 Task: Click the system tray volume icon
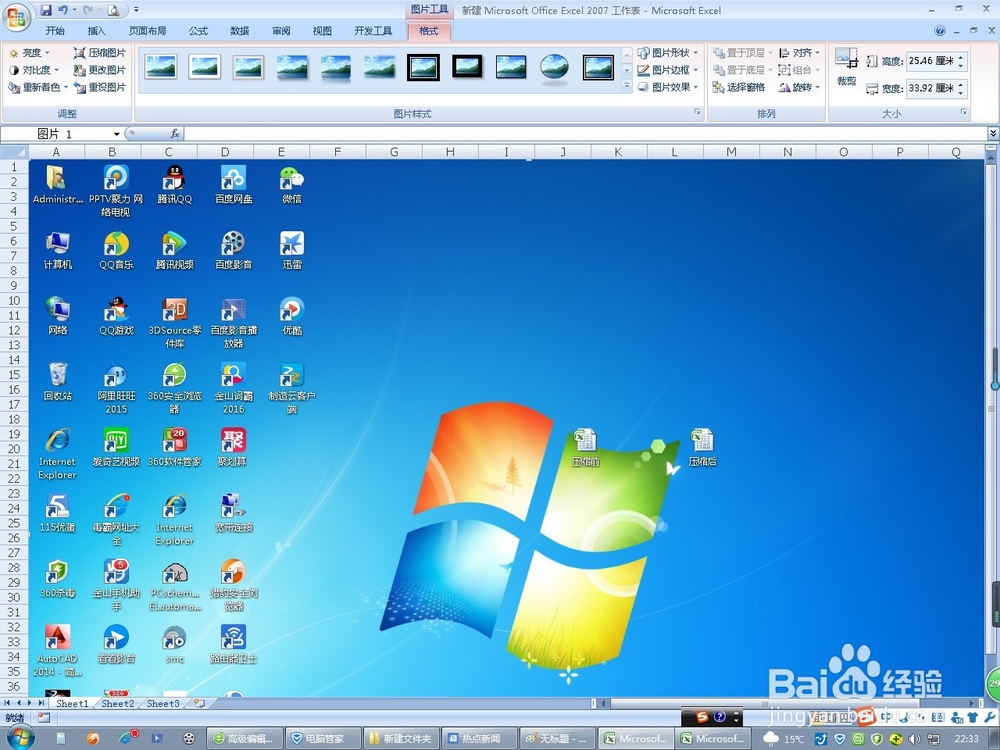click(915, 739)
